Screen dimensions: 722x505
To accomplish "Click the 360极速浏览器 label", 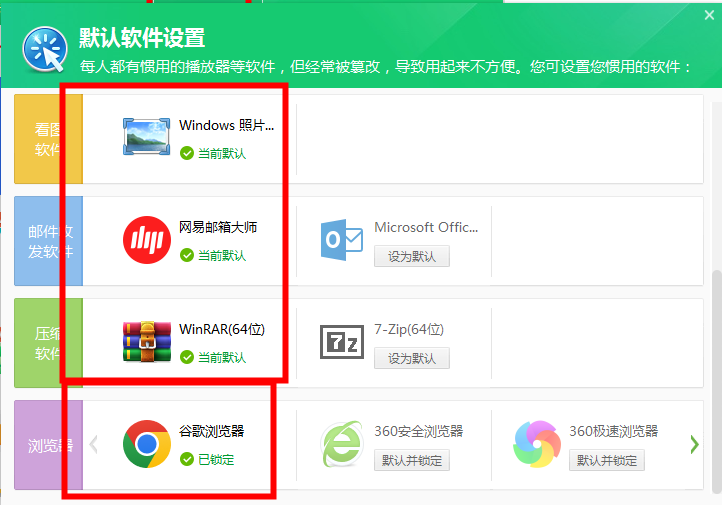I will point(614,431).
